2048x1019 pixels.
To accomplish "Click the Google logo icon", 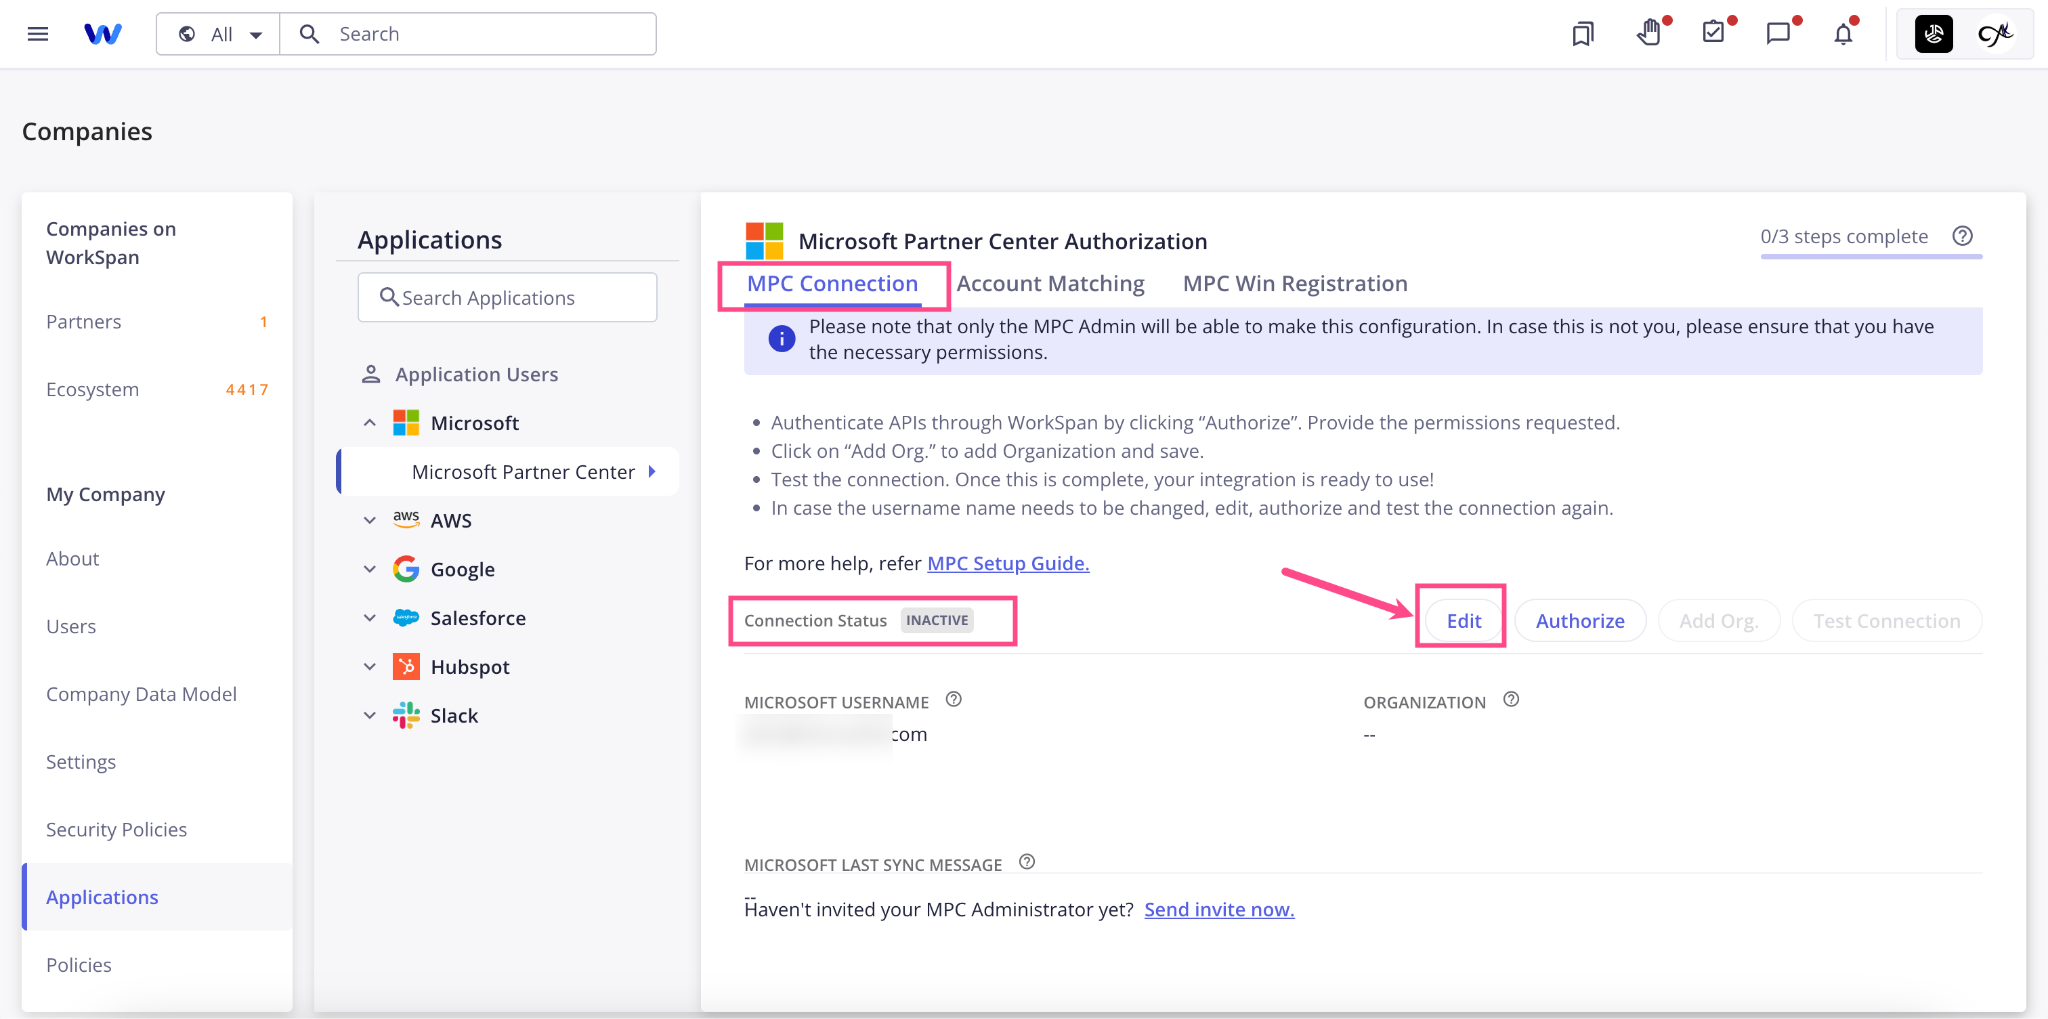I will (x=406, y=569).
